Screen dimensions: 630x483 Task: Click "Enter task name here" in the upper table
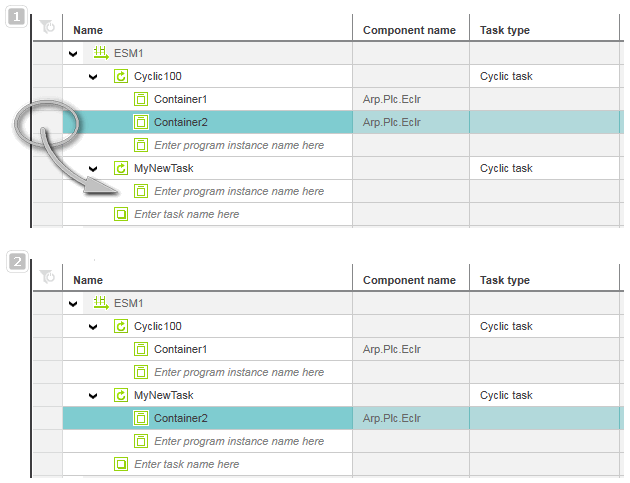(x=186, y=214)
